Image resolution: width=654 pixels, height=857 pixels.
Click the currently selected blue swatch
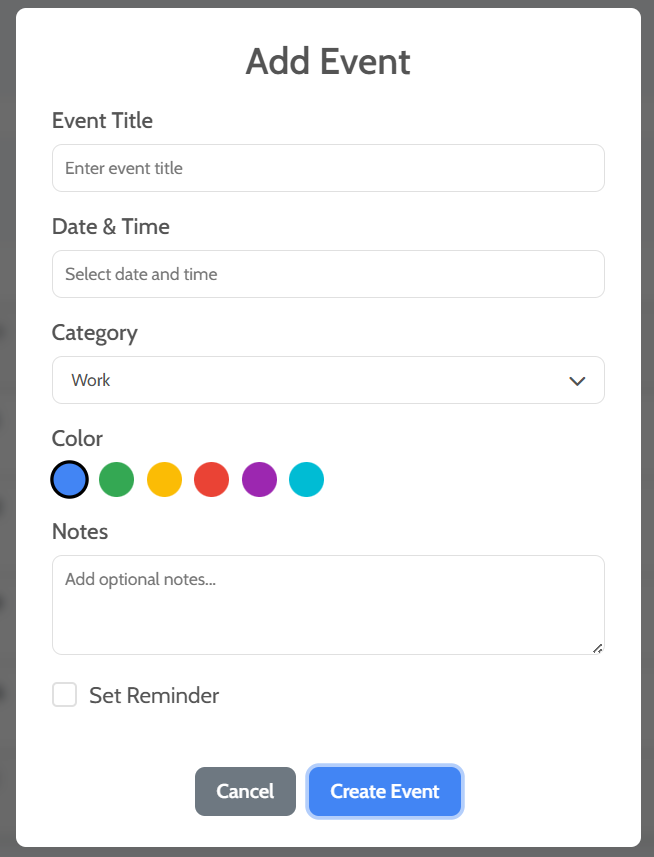pyautogui.click(x=69, y=479)
